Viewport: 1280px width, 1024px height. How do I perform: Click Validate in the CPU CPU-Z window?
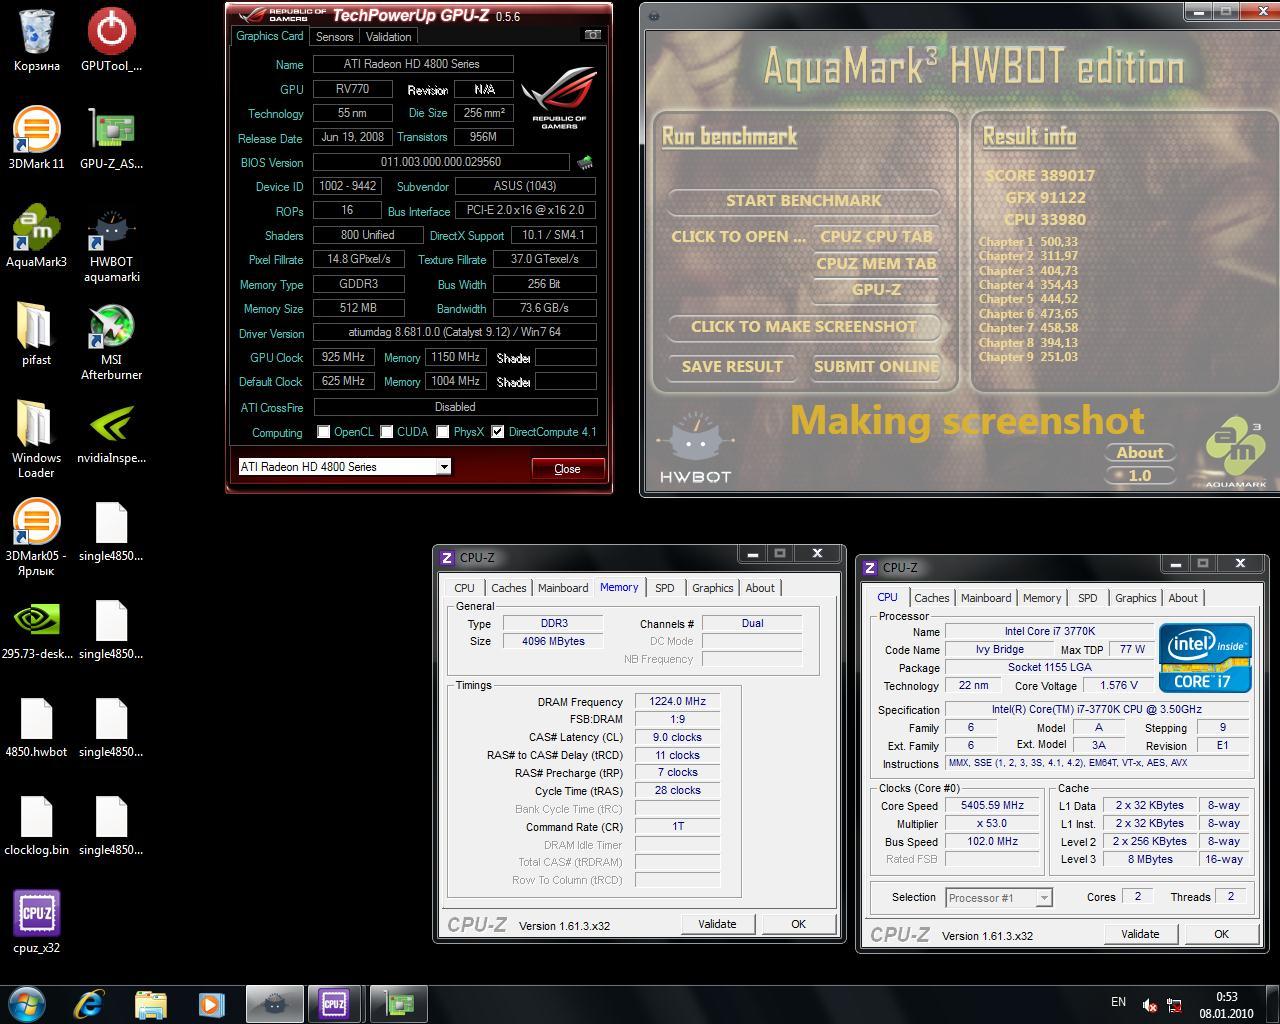[x=1140, y=934]
